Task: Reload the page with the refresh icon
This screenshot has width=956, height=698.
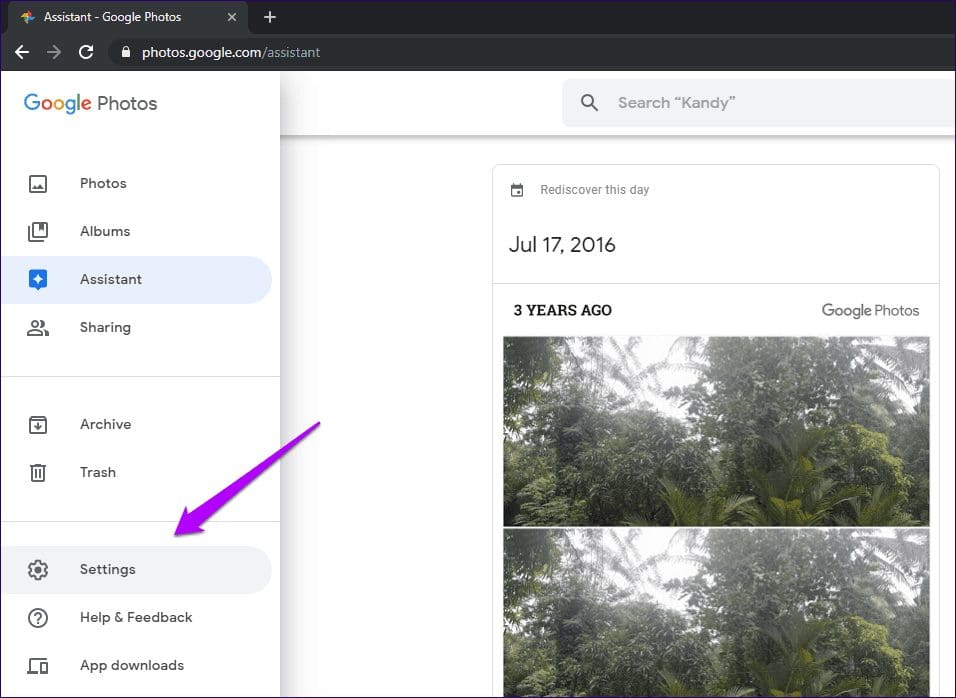Action: pyautogui.click(x=86, y=52)
